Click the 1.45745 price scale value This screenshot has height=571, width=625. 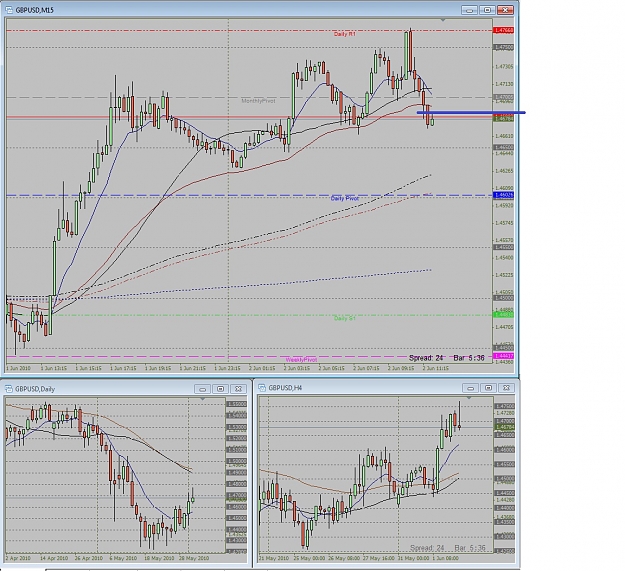click(504, 223)
